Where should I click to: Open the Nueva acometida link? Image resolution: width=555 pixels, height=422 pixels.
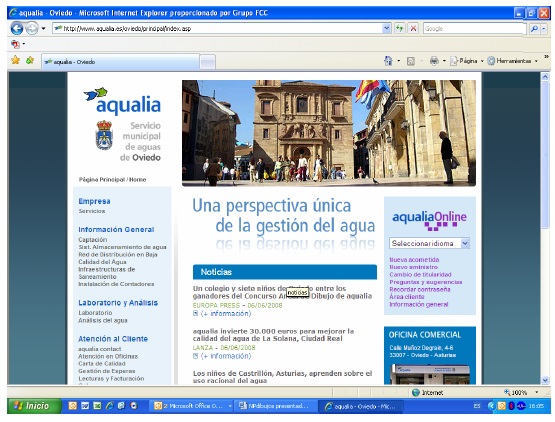414,260
